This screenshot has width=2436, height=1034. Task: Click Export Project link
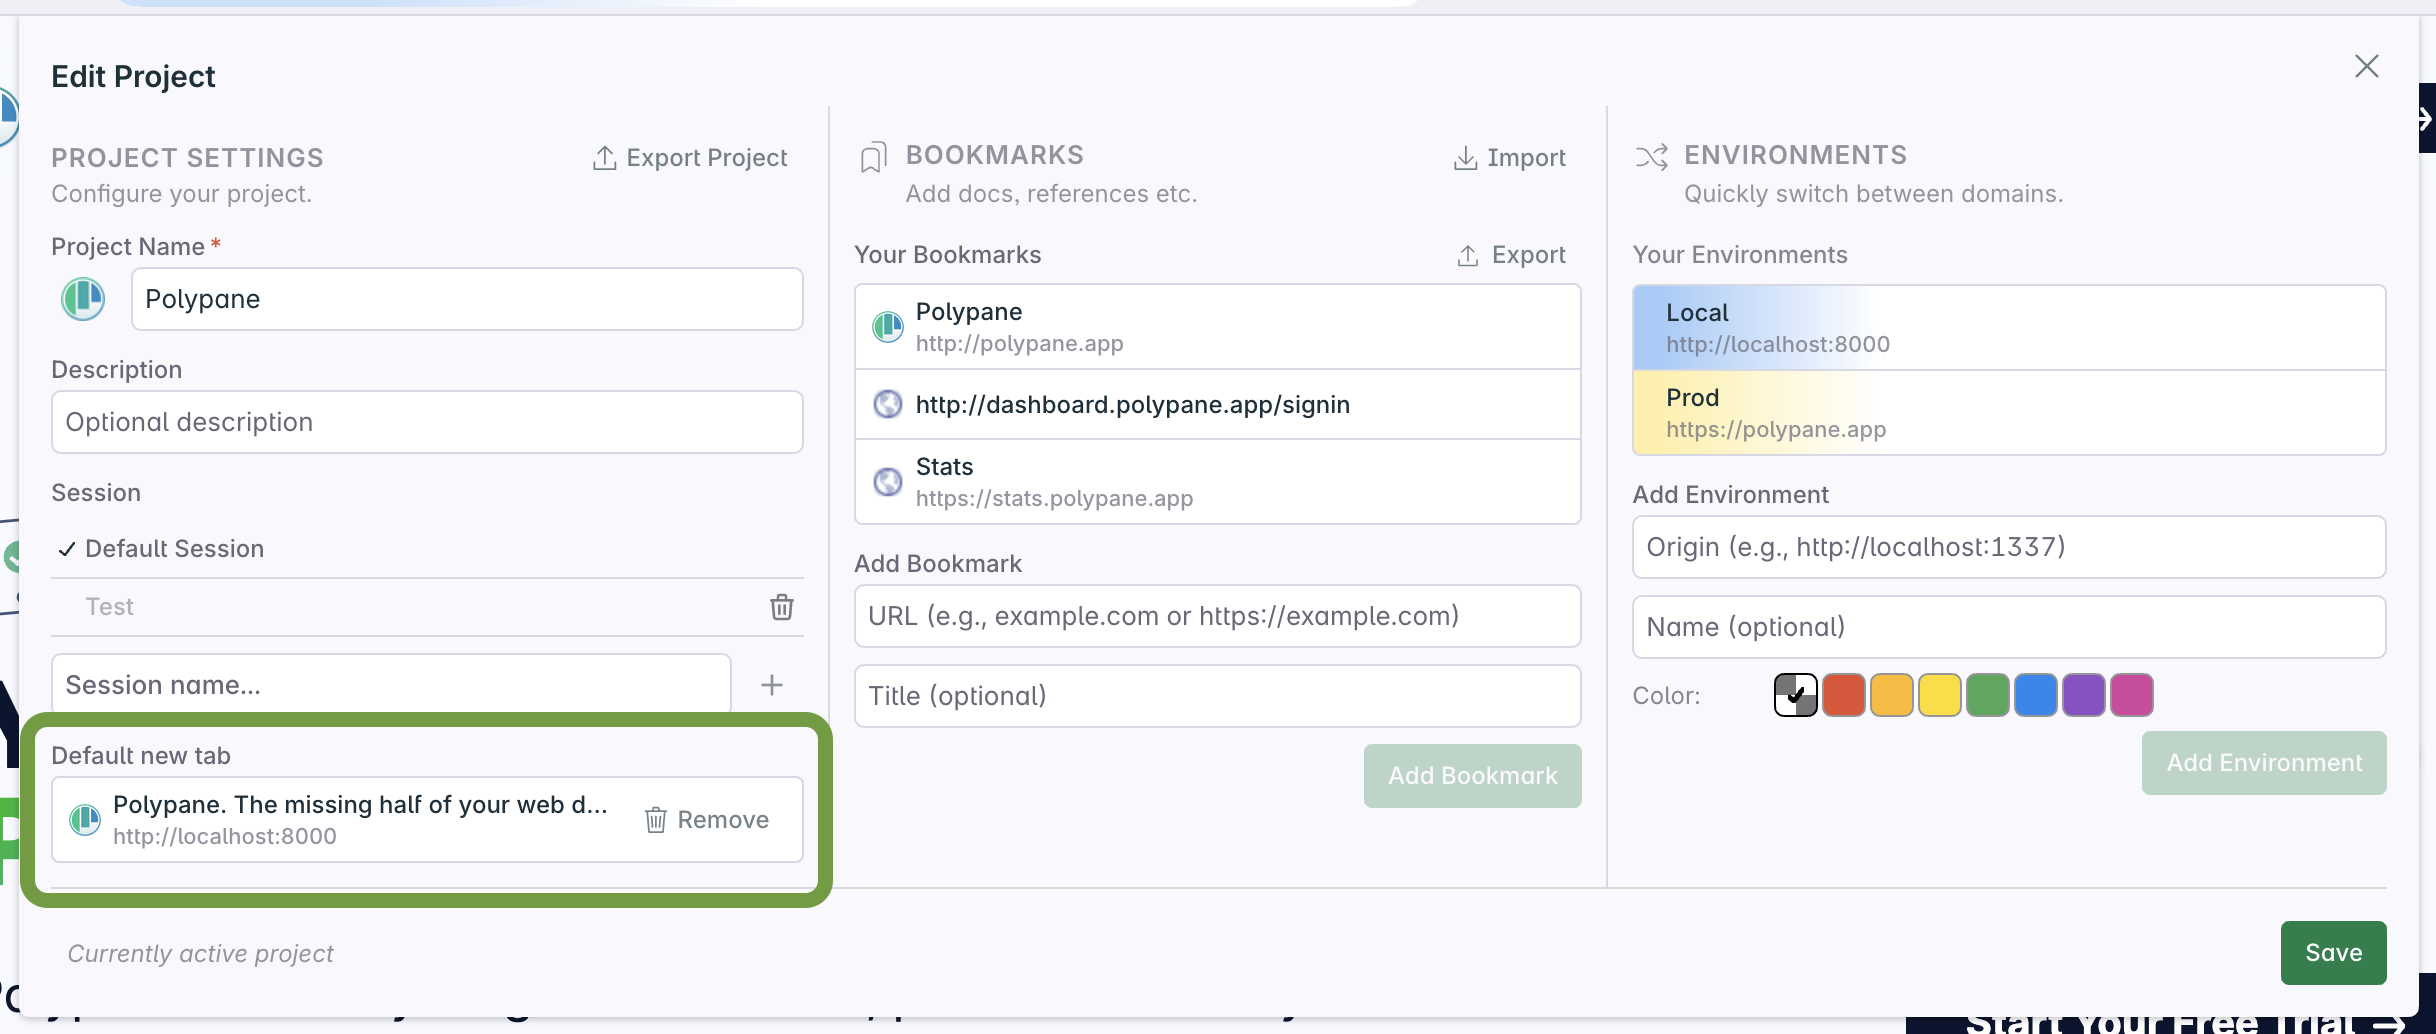(690, 158)
